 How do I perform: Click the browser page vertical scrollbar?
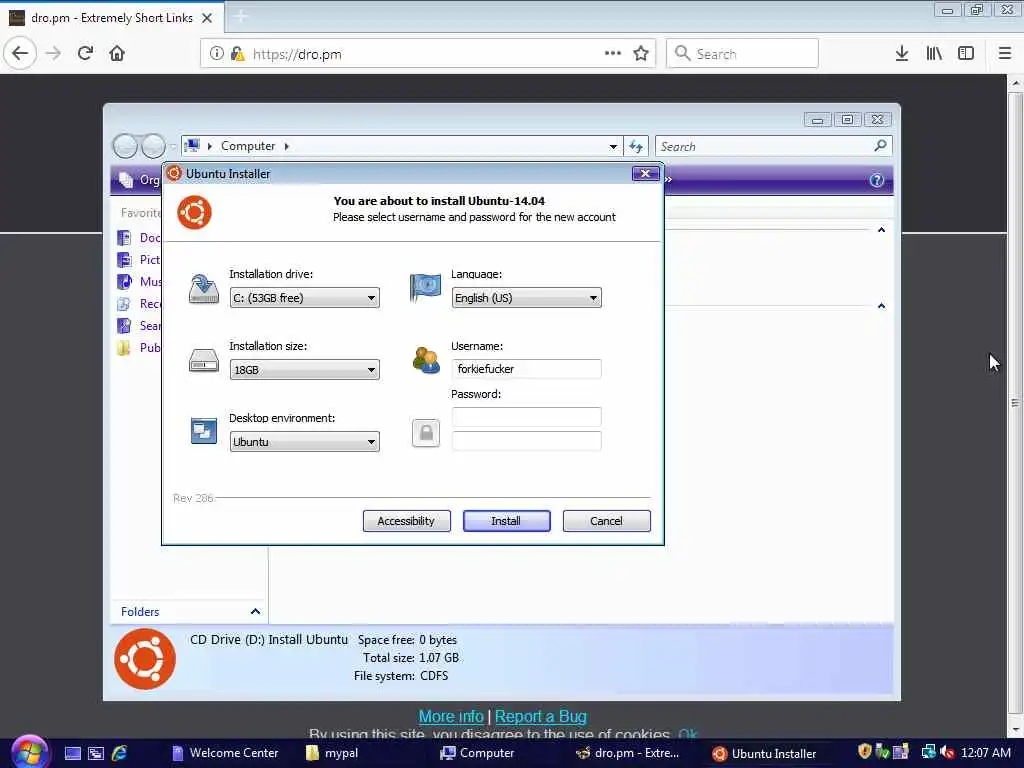(x=1015, y=404)
